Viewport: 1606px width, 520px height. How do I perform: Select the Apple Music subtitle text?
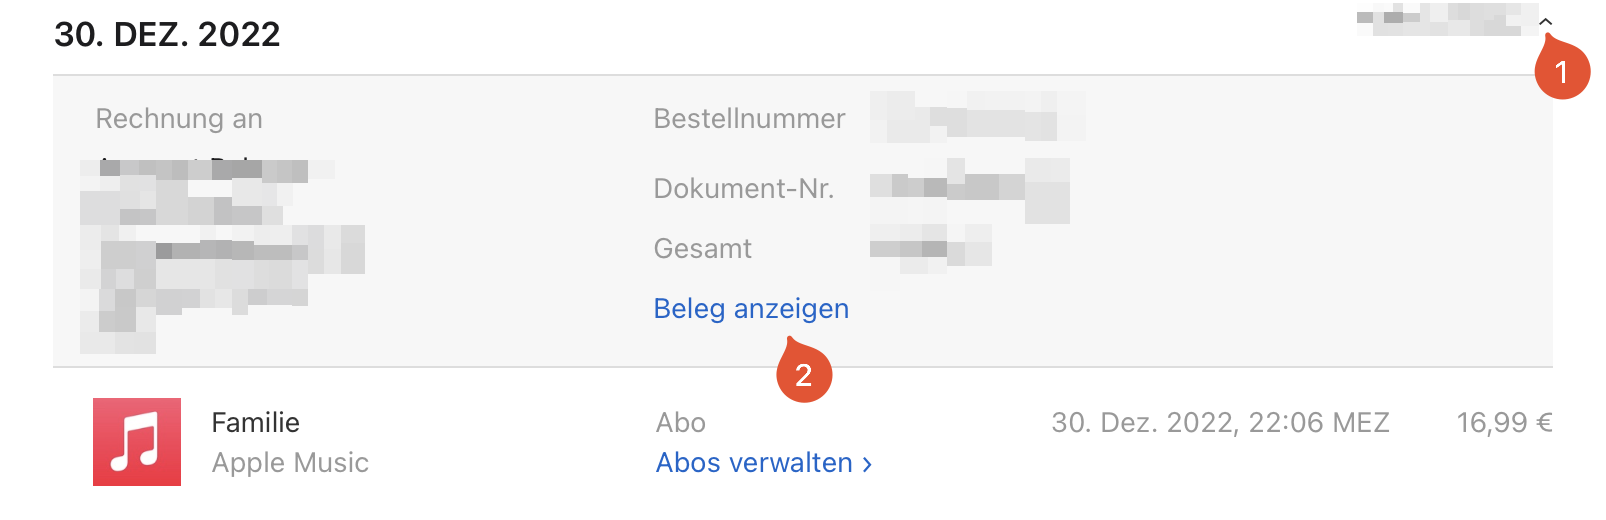click(x=290, y=463)
